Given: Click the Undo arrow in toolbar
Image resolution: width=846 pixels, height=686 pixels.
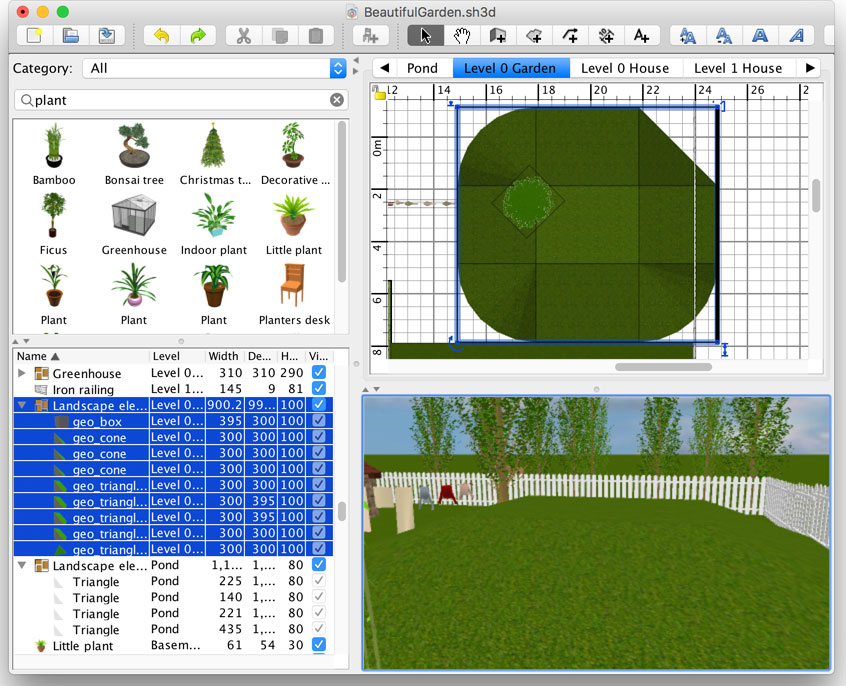Looking at the screenshot, I should click(162, 36).
